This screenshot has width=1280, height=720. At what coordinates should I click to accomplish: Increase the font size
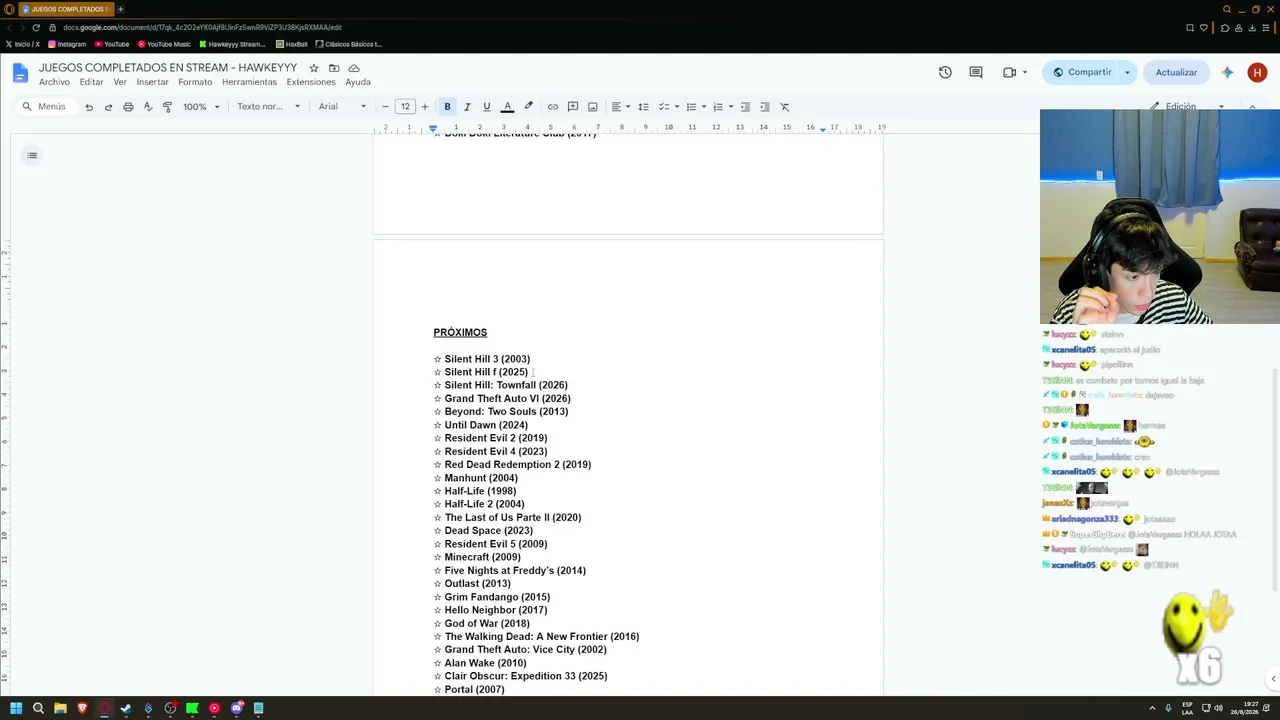click(x=425, y=107)
